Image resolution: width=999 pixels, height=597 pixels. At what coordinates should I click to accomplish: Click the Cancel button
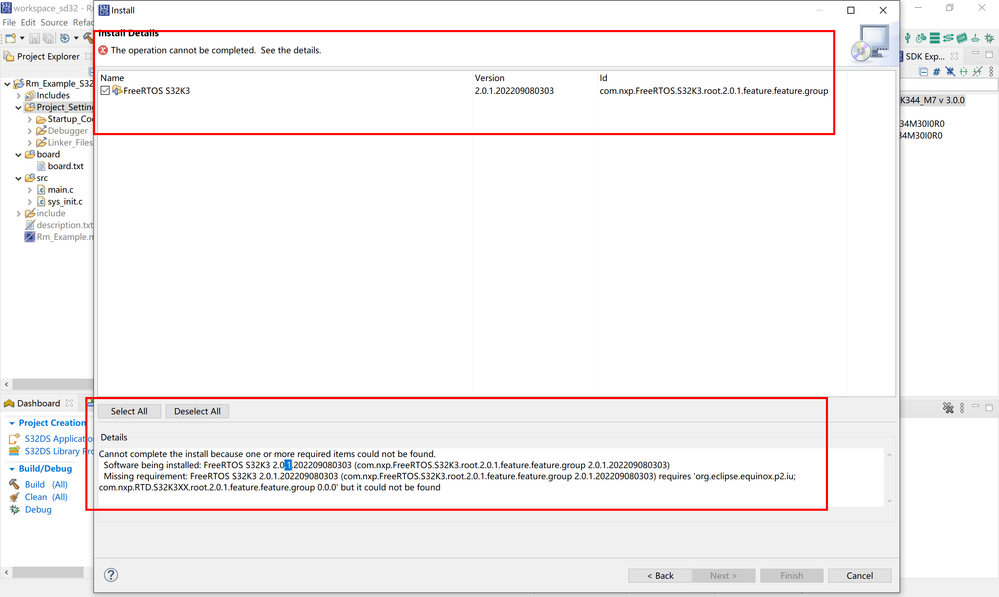859,575
